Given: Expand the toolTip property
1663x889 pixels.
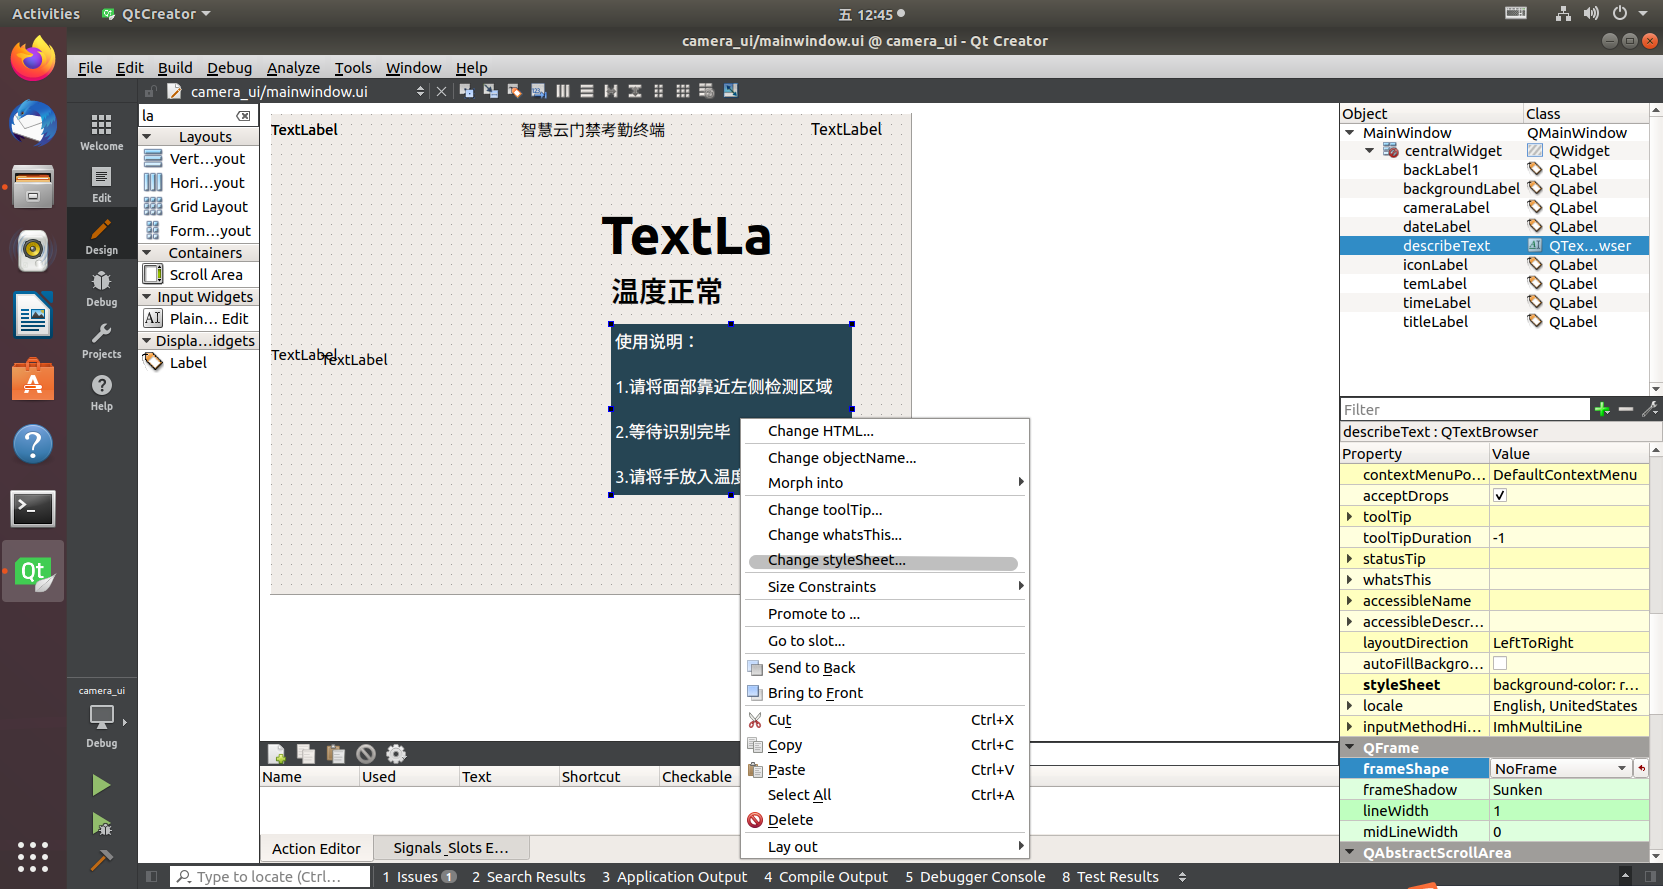Looking at the screenshot, I should tap(1350, 517).
